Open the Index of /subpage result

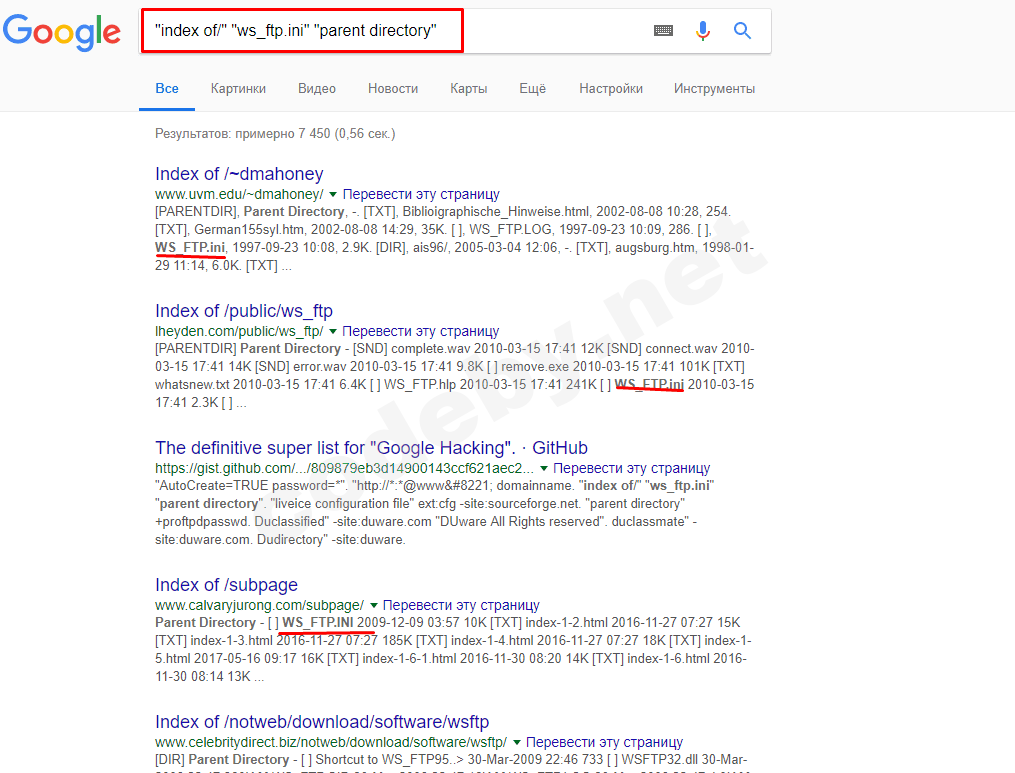coord(226,585)
